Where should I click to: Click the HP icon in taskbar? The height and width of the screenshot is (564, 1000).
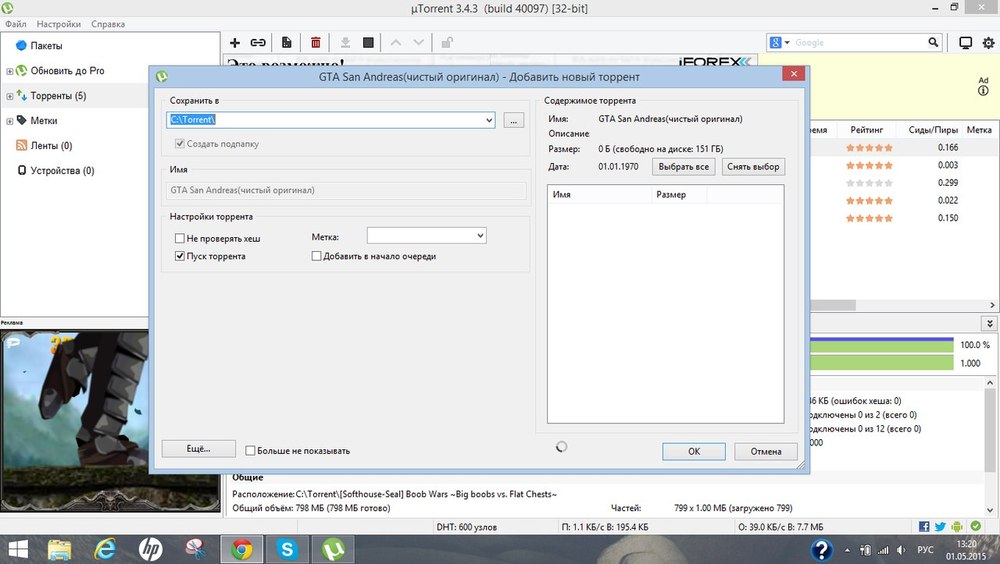click(151, 549)
